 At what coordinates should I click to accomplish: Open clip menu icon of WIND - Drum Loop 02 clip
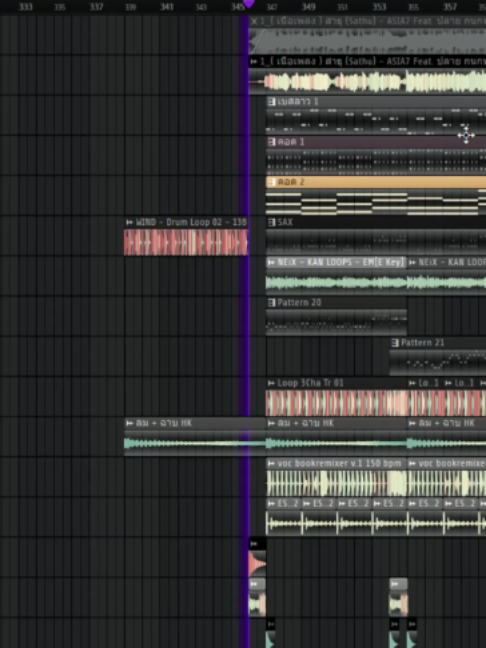[129, 222]
